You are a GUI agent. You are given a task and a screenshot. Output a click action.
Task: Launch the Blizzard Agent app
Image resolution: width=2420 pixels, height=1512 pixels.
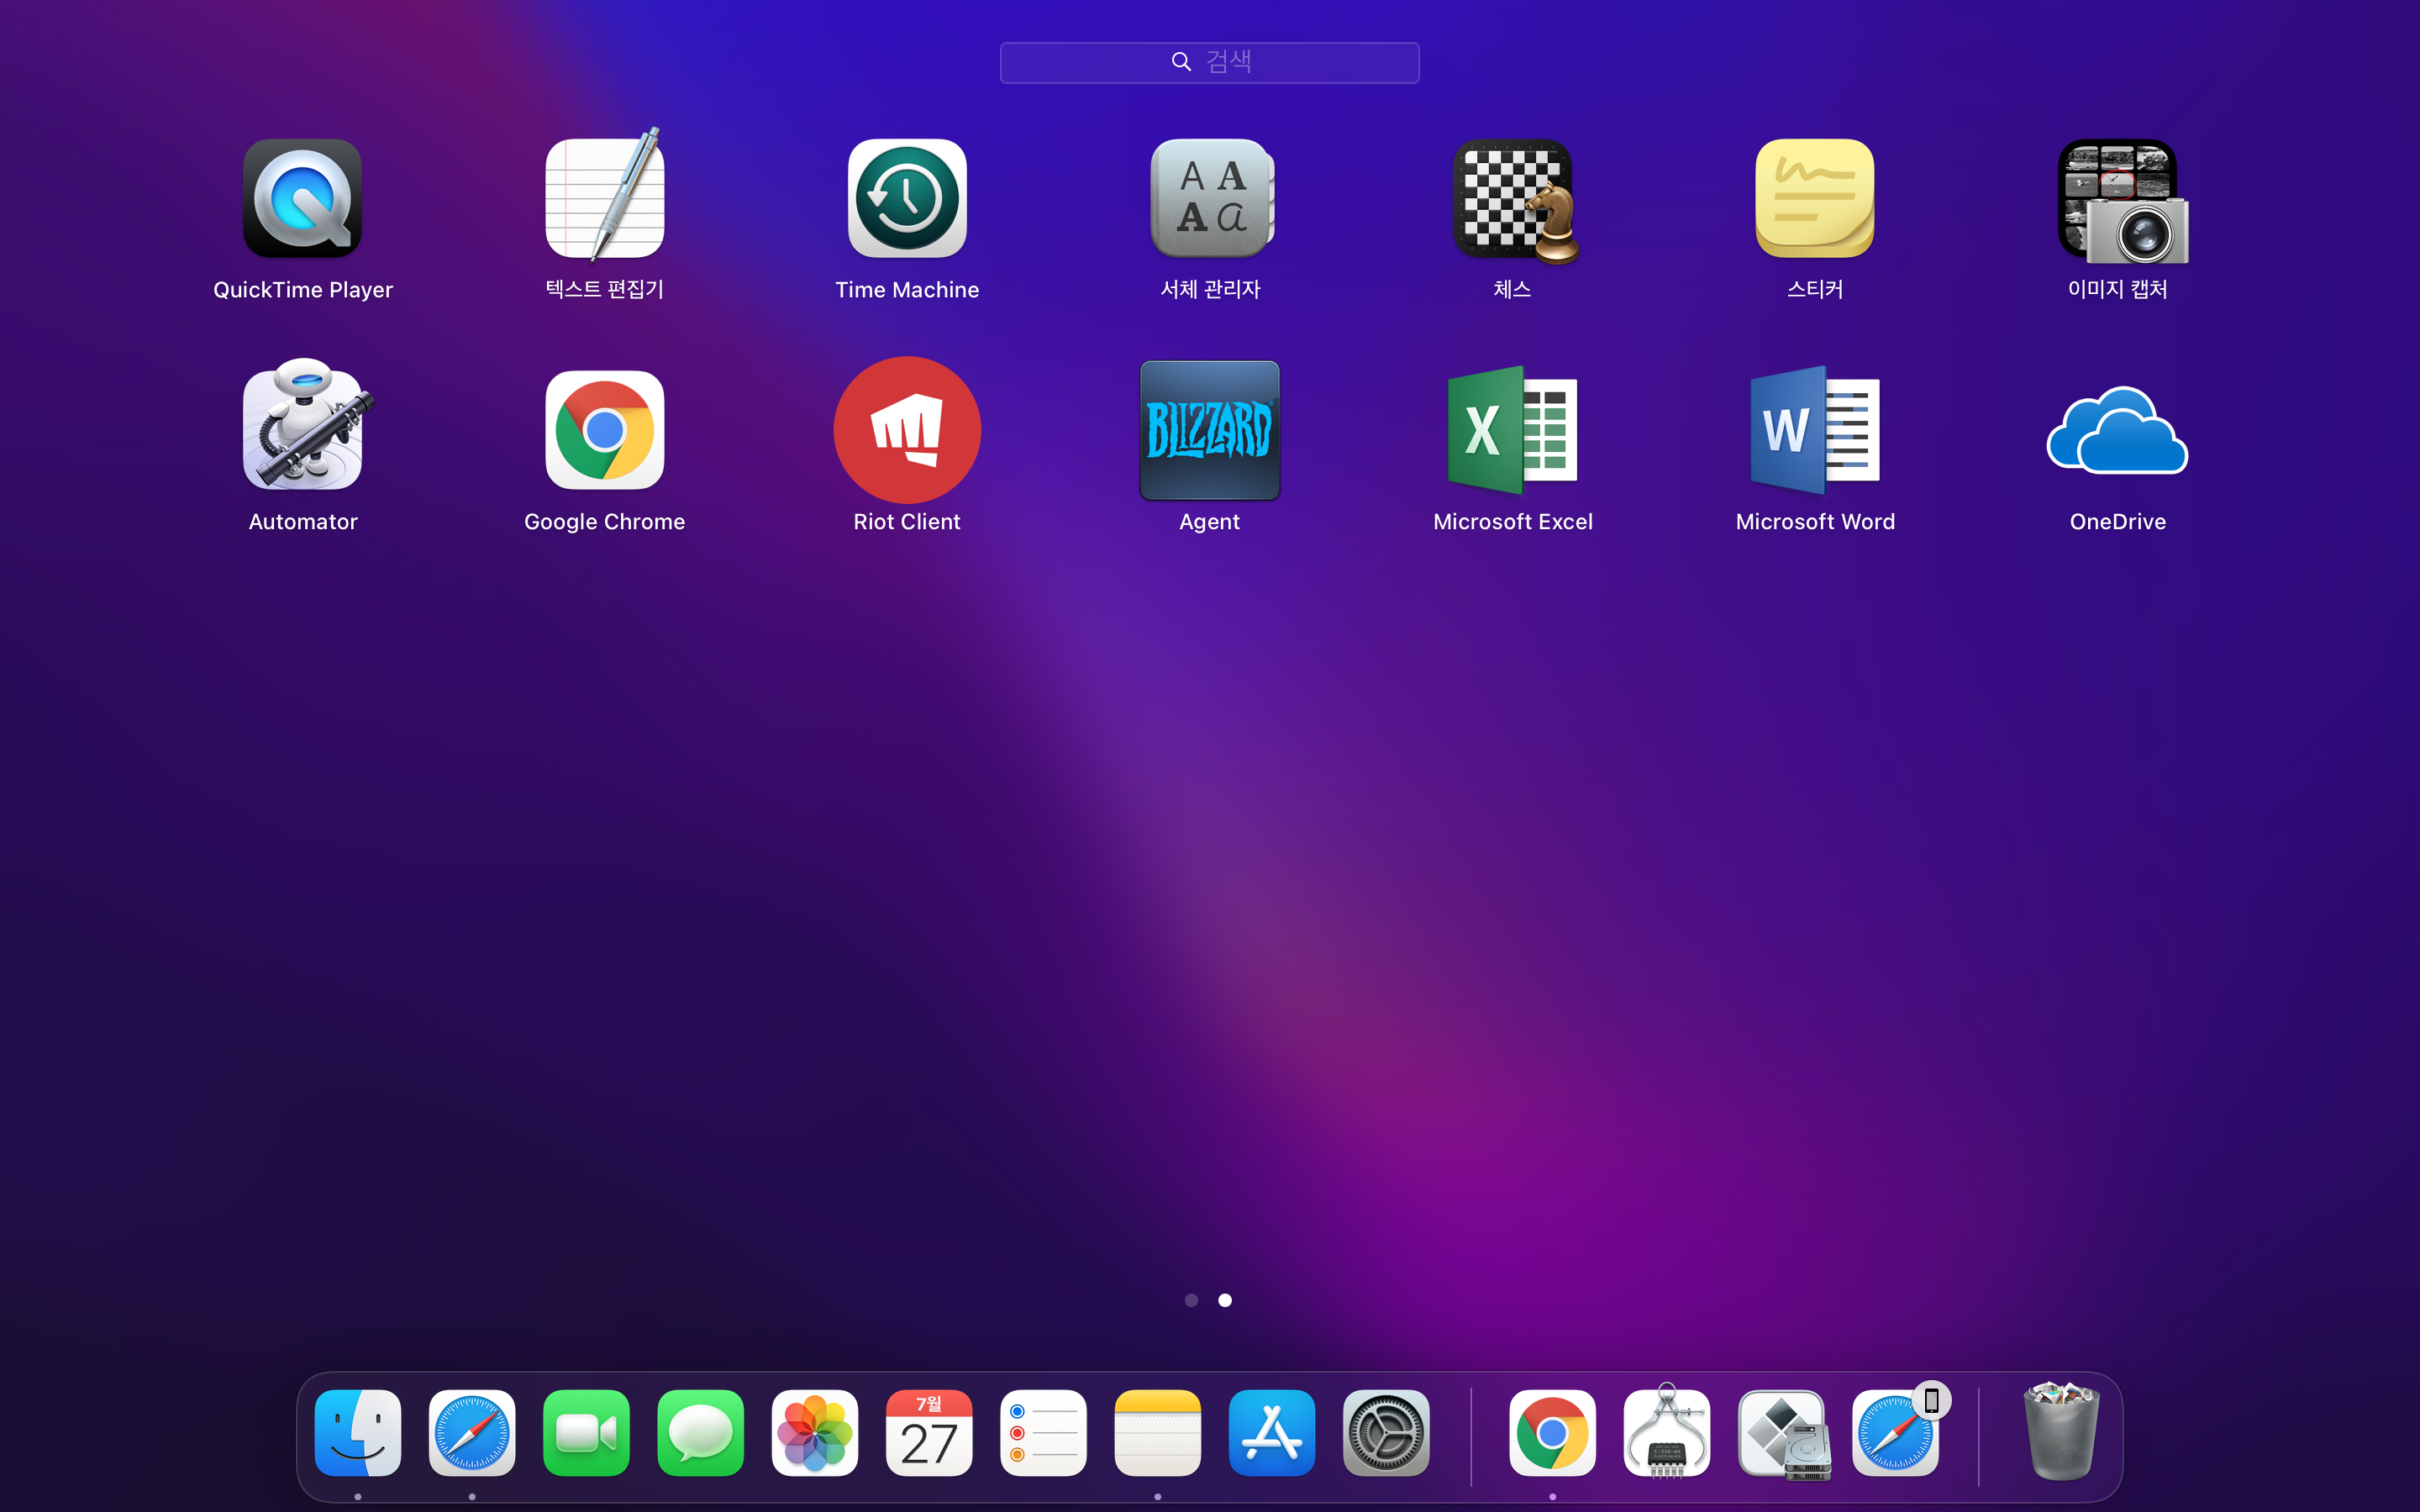click(x=1210, y=430)
